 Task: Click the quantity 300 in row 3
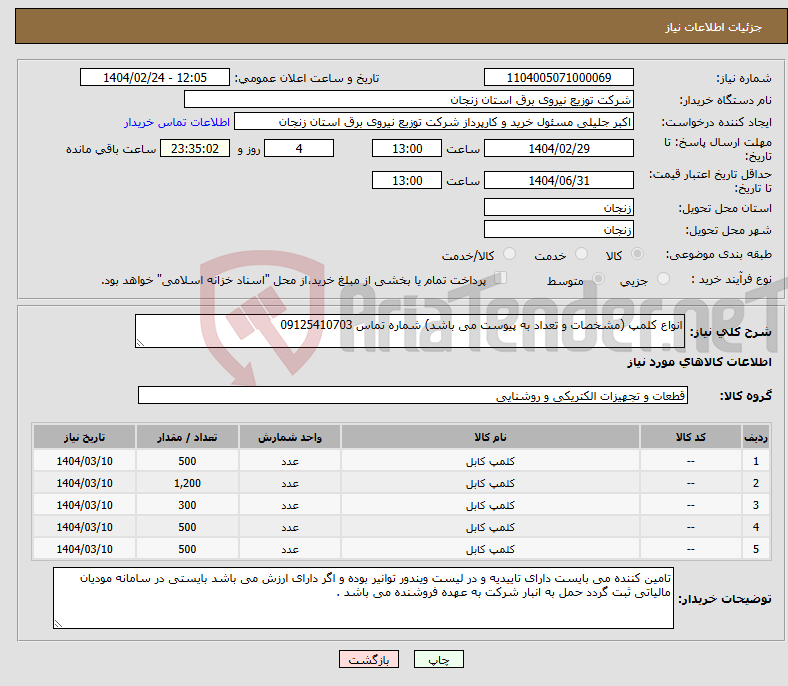point(187,505)
